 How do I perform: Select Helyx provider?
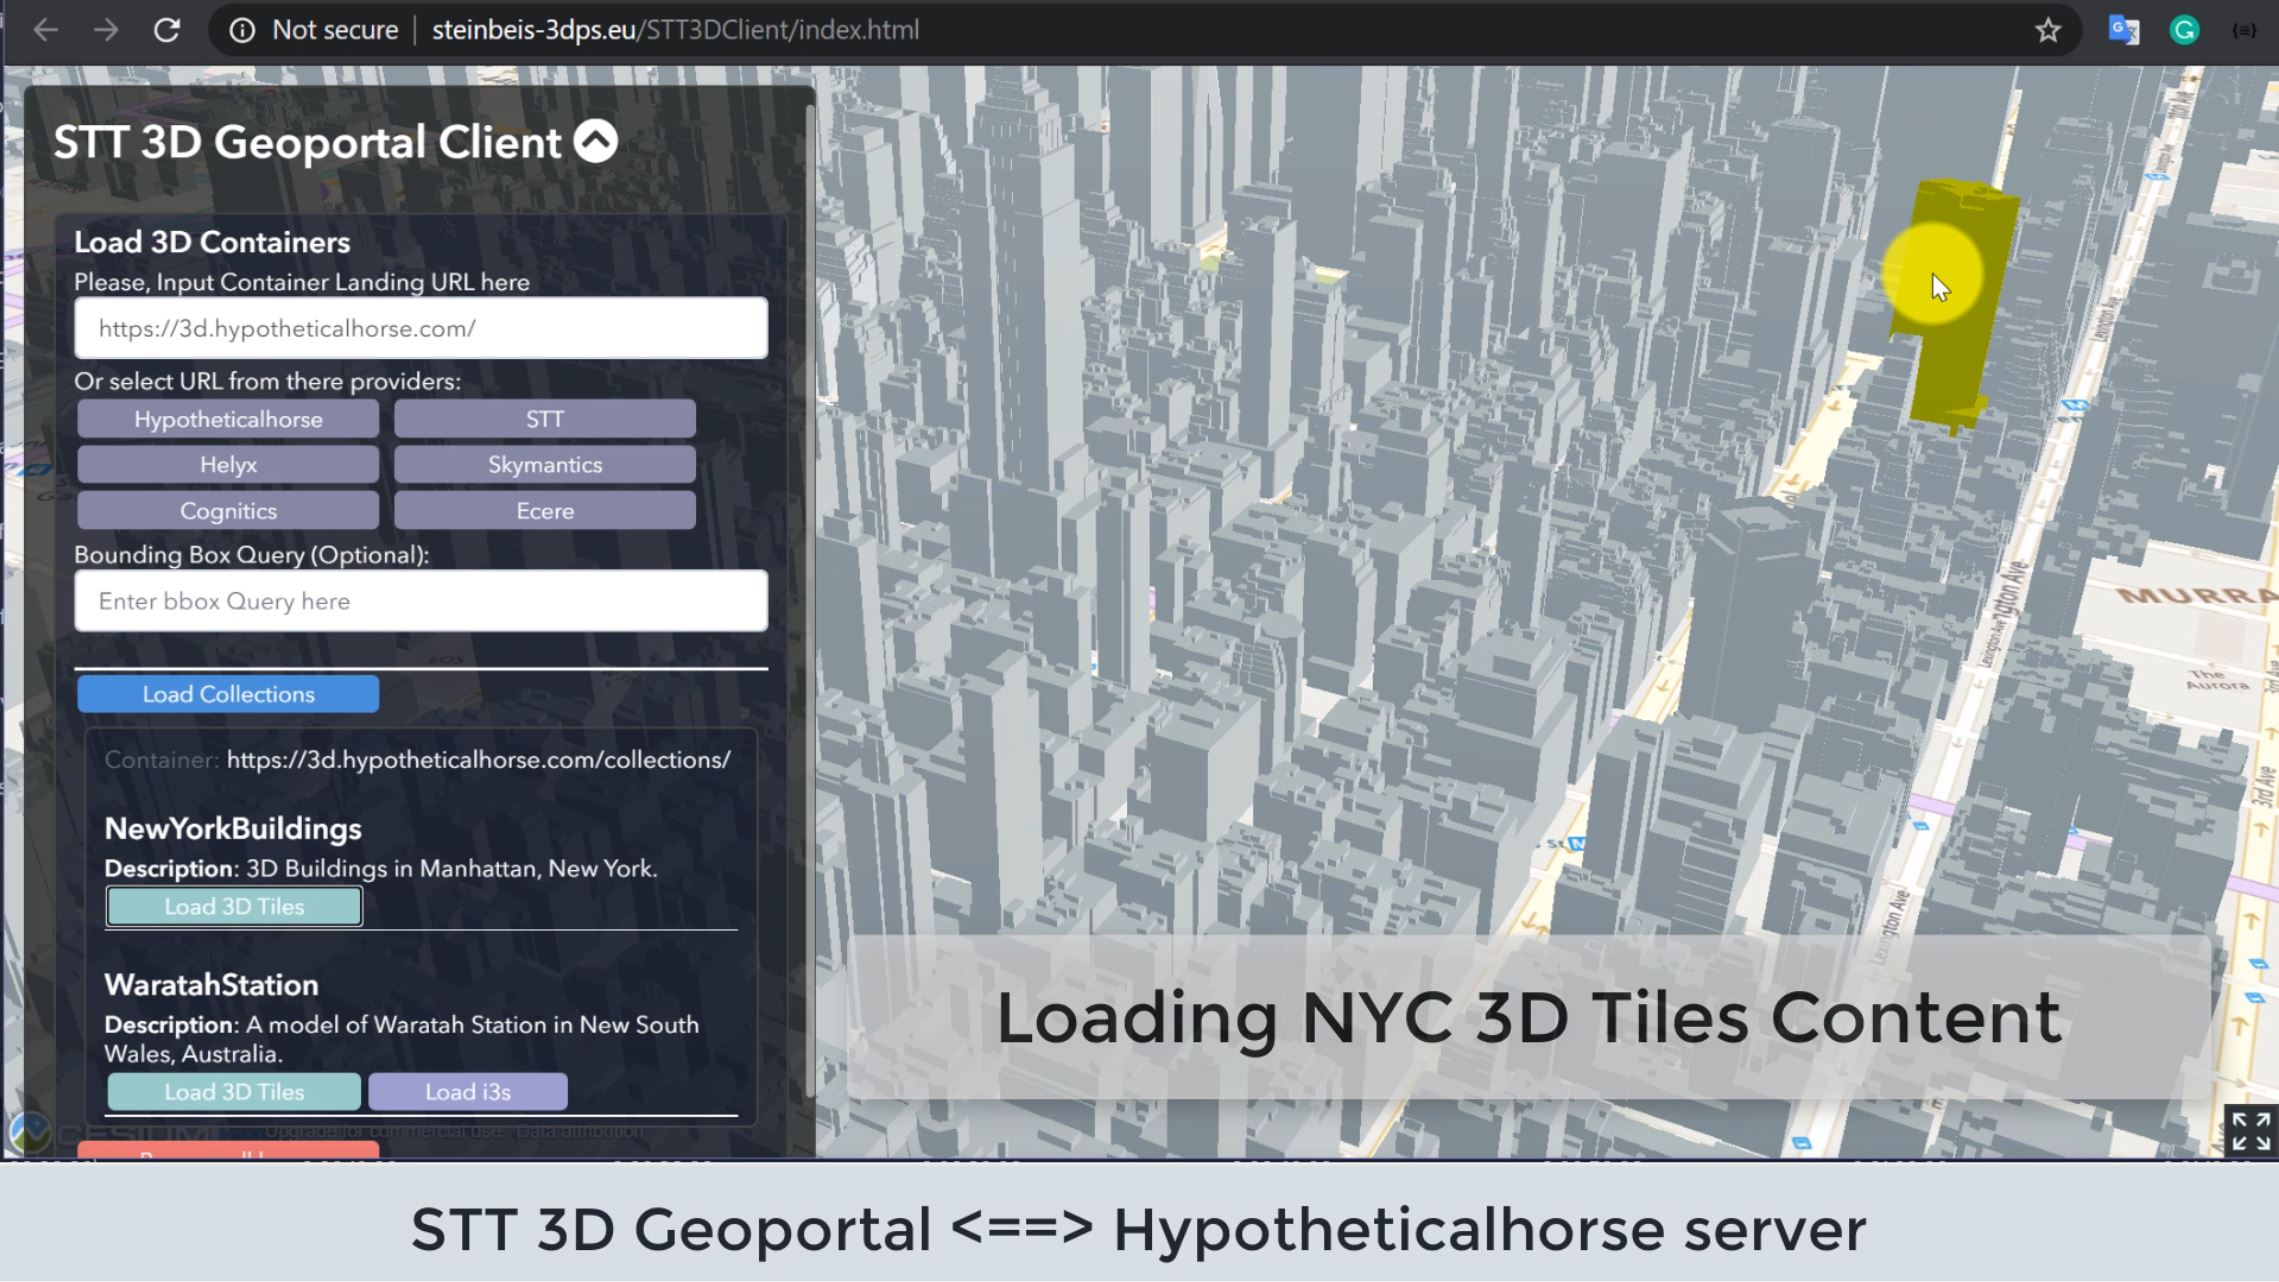coord(228,465)
